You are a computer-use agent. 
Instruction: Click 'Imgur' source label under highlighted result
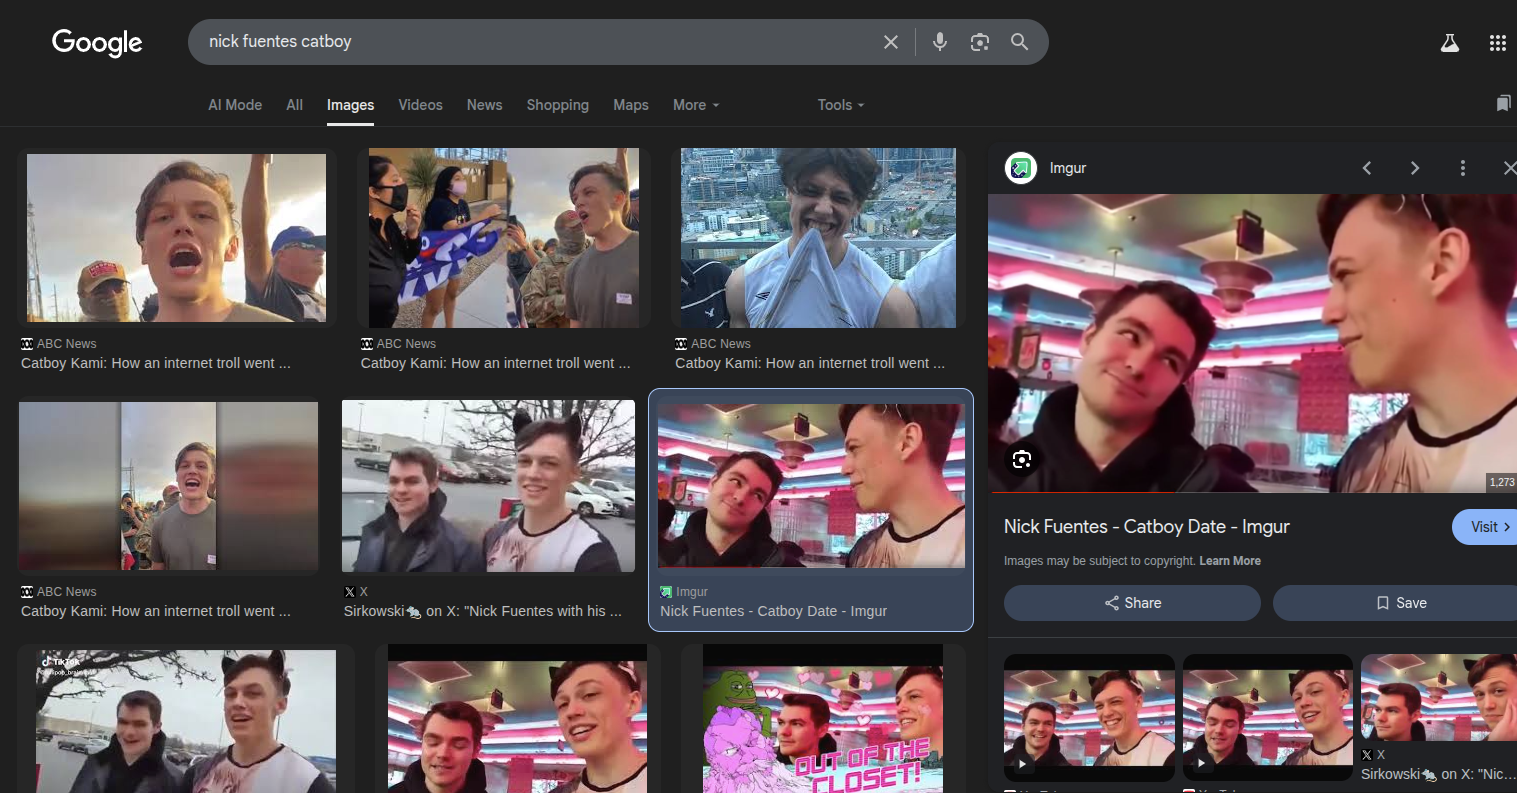coord(691,592)
